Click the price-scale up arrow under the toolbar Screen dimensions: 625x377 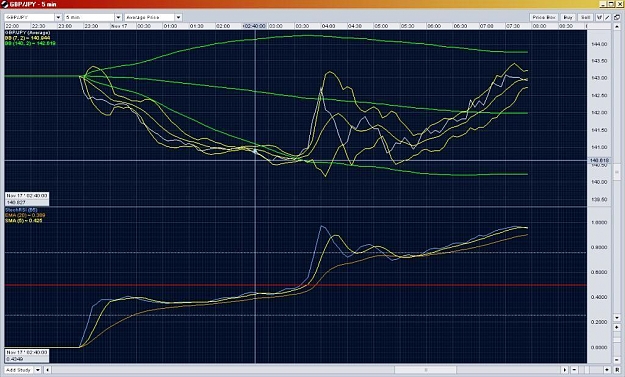tap(617, 26)
